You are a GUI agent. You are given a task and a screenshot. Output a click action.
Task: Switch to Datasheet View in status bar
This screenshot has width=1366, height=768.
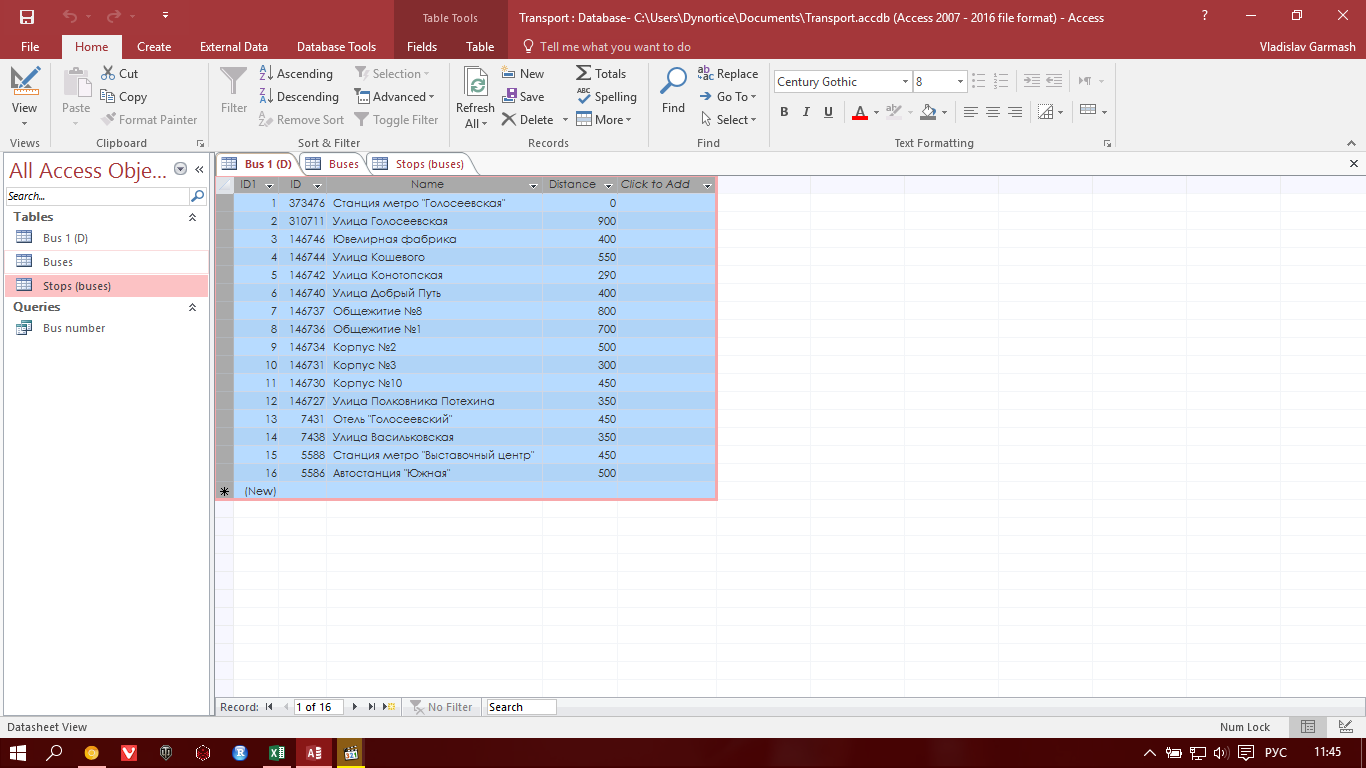(1307, 727)
